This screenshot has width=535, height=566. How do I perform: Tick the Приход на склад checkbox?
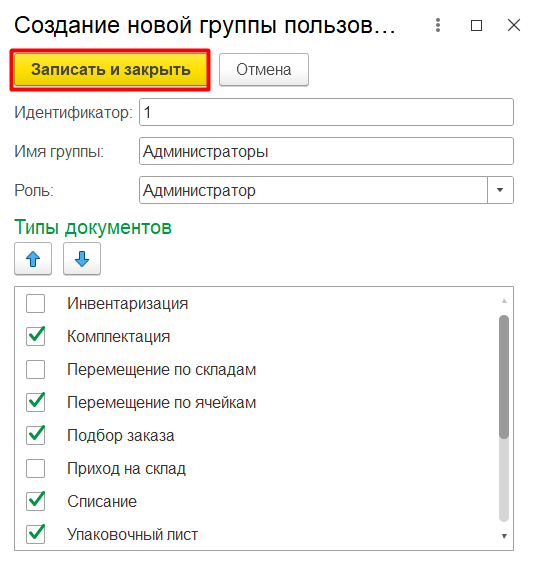tap(35, 468)
